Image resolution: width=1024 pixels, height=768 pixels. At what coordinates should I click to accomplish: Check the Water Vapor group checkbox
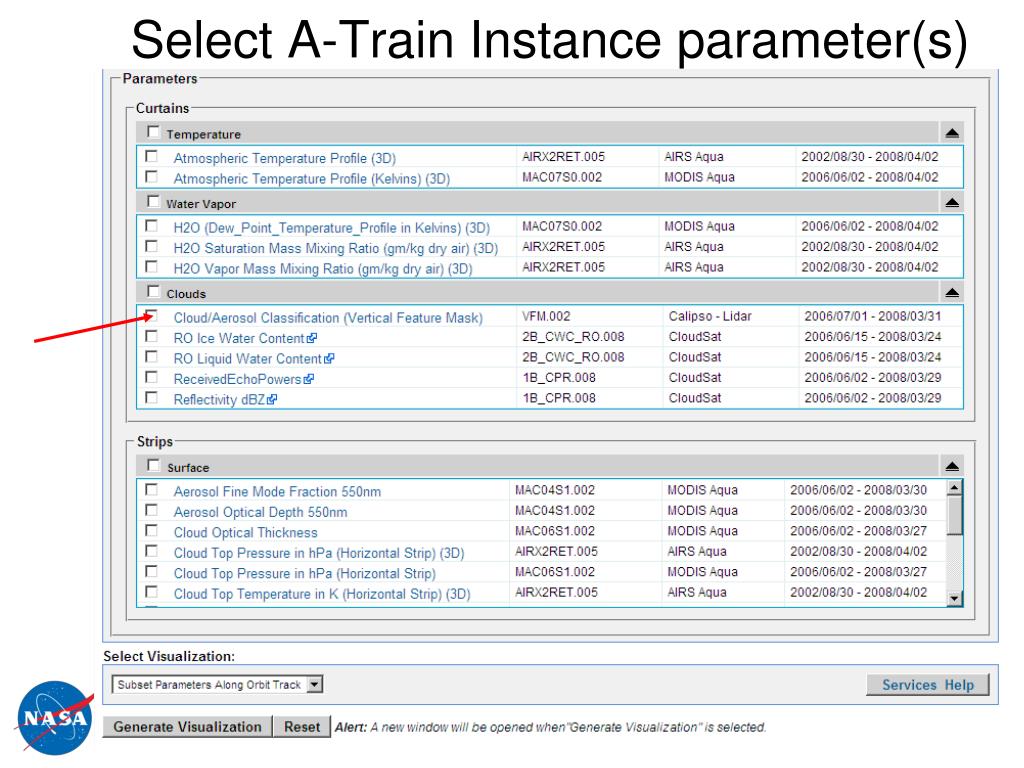pyautogui.click(x=153, y=201)
